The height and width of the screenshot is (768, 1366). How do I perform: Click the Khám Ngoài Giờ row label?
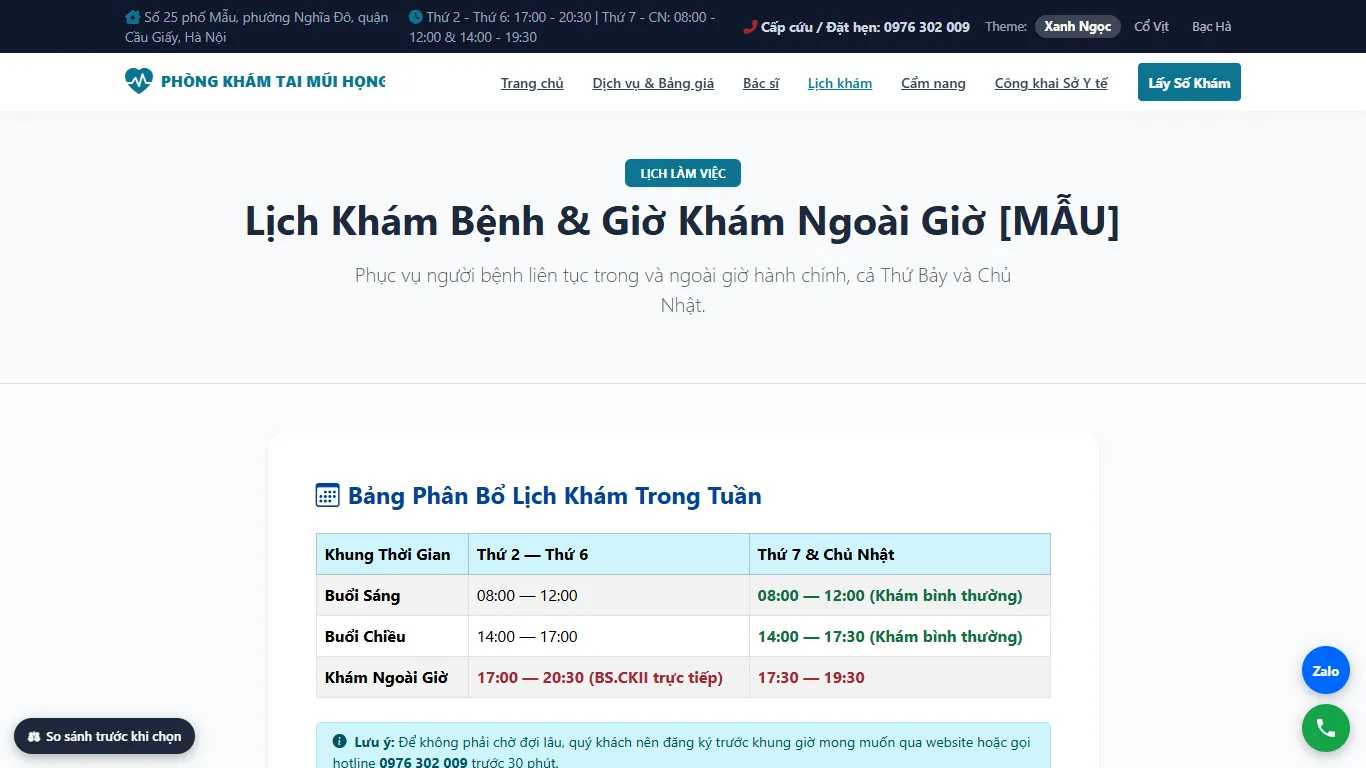click(x=392, y=677)
